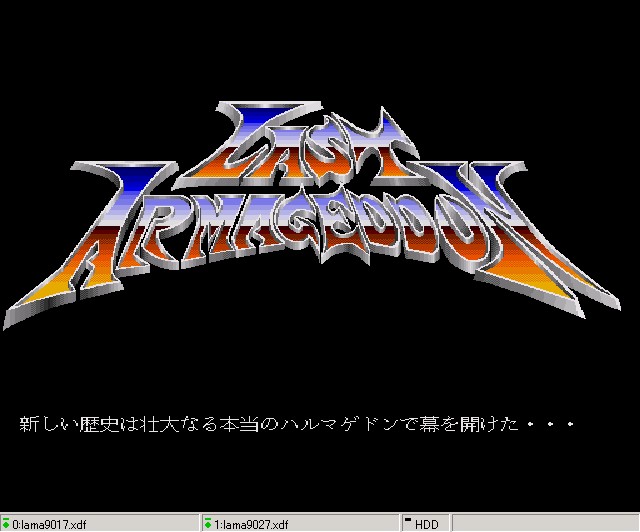Click the HDD label in status bar
The image size is (640, 532).
pyautogui.click(x=427, y=524)
